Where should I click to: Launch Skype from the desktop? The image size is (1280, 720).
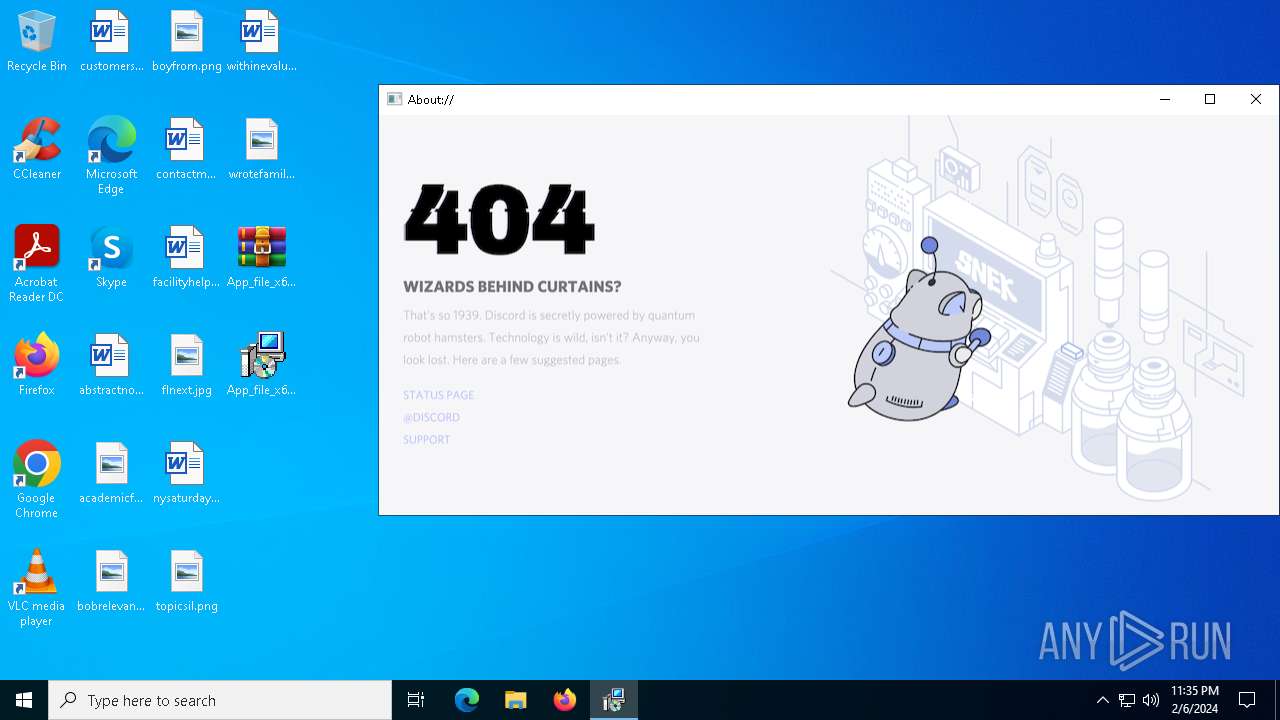tap(111, 258)
